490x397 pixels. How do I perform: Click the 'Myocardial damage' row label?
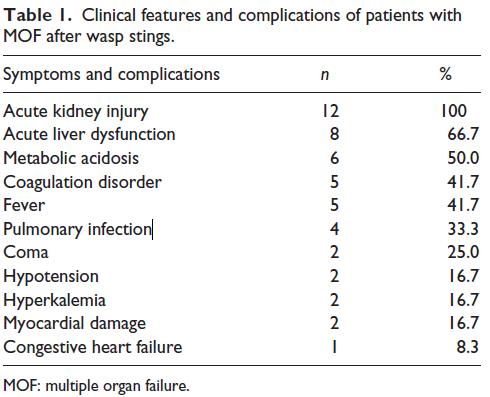[x=75, y=324]
